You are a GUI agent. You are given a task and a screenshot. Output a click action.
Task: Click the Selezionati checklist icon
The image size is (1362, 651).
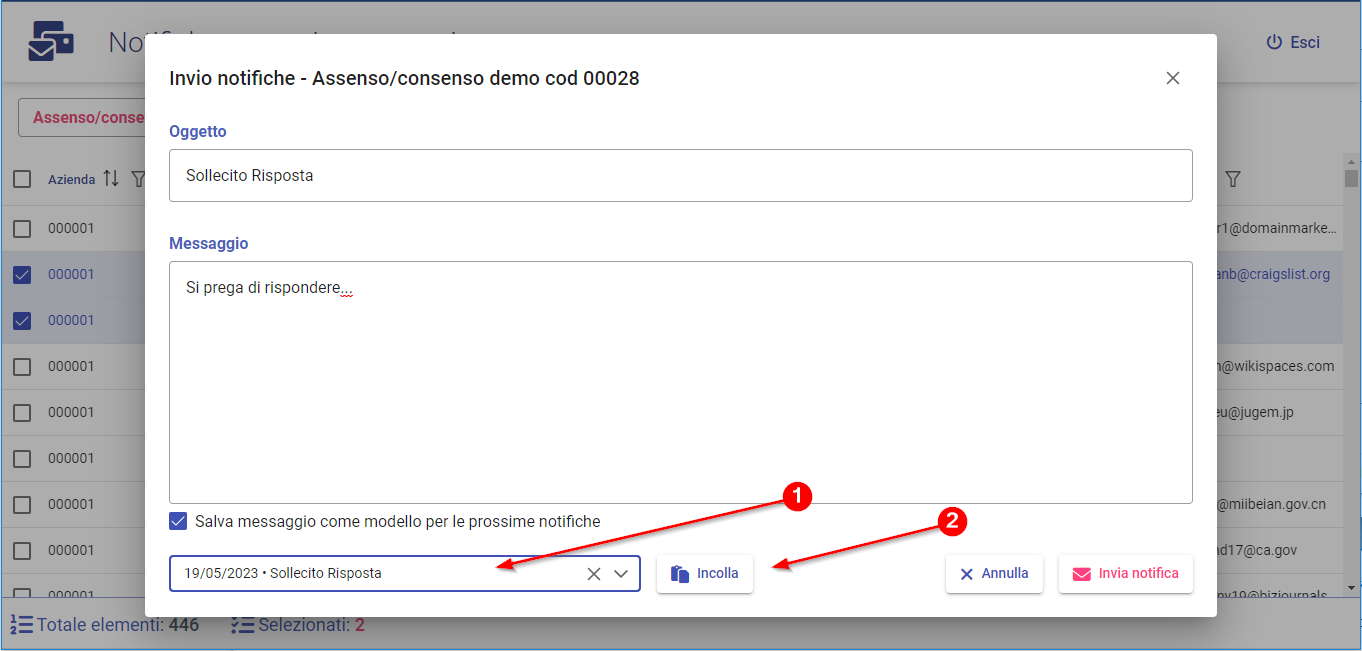[x=241, y=625]
